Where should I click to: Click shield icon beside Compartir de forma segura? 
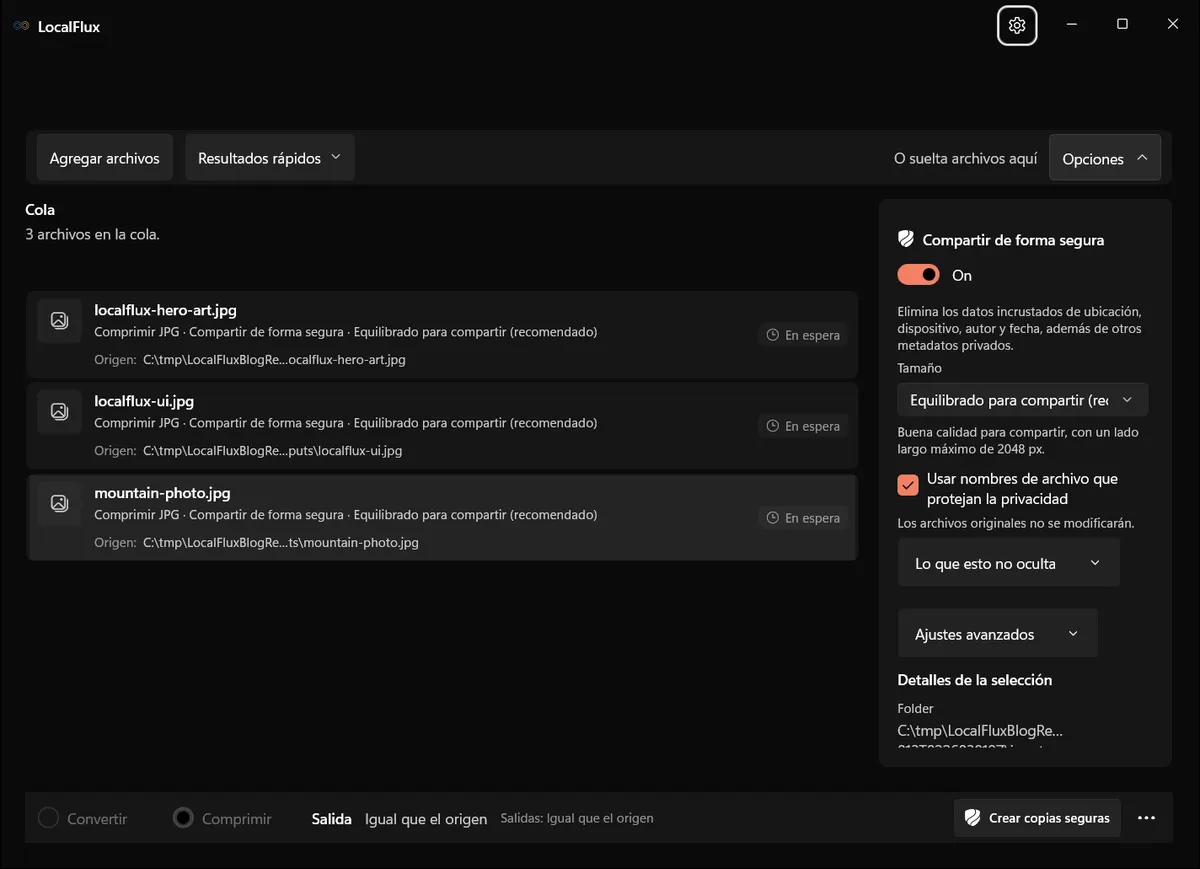(x=906, y=240)
